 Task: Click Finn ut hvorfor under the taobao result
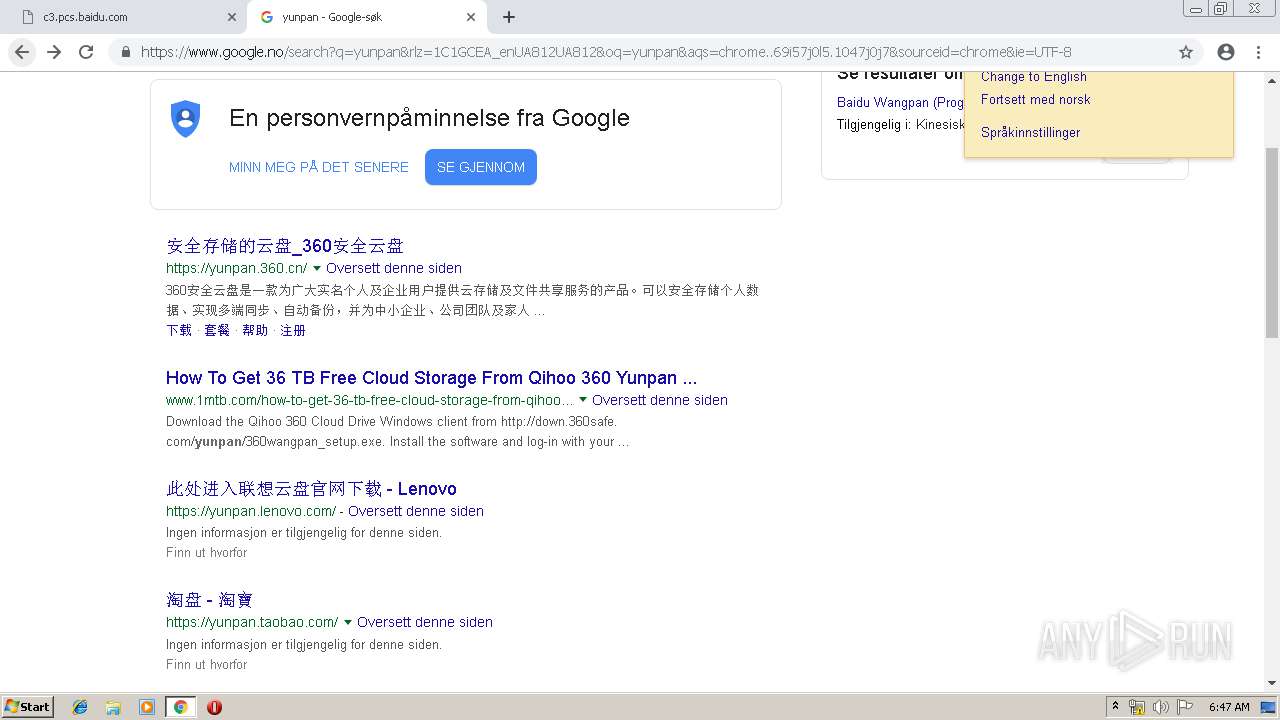207,665
